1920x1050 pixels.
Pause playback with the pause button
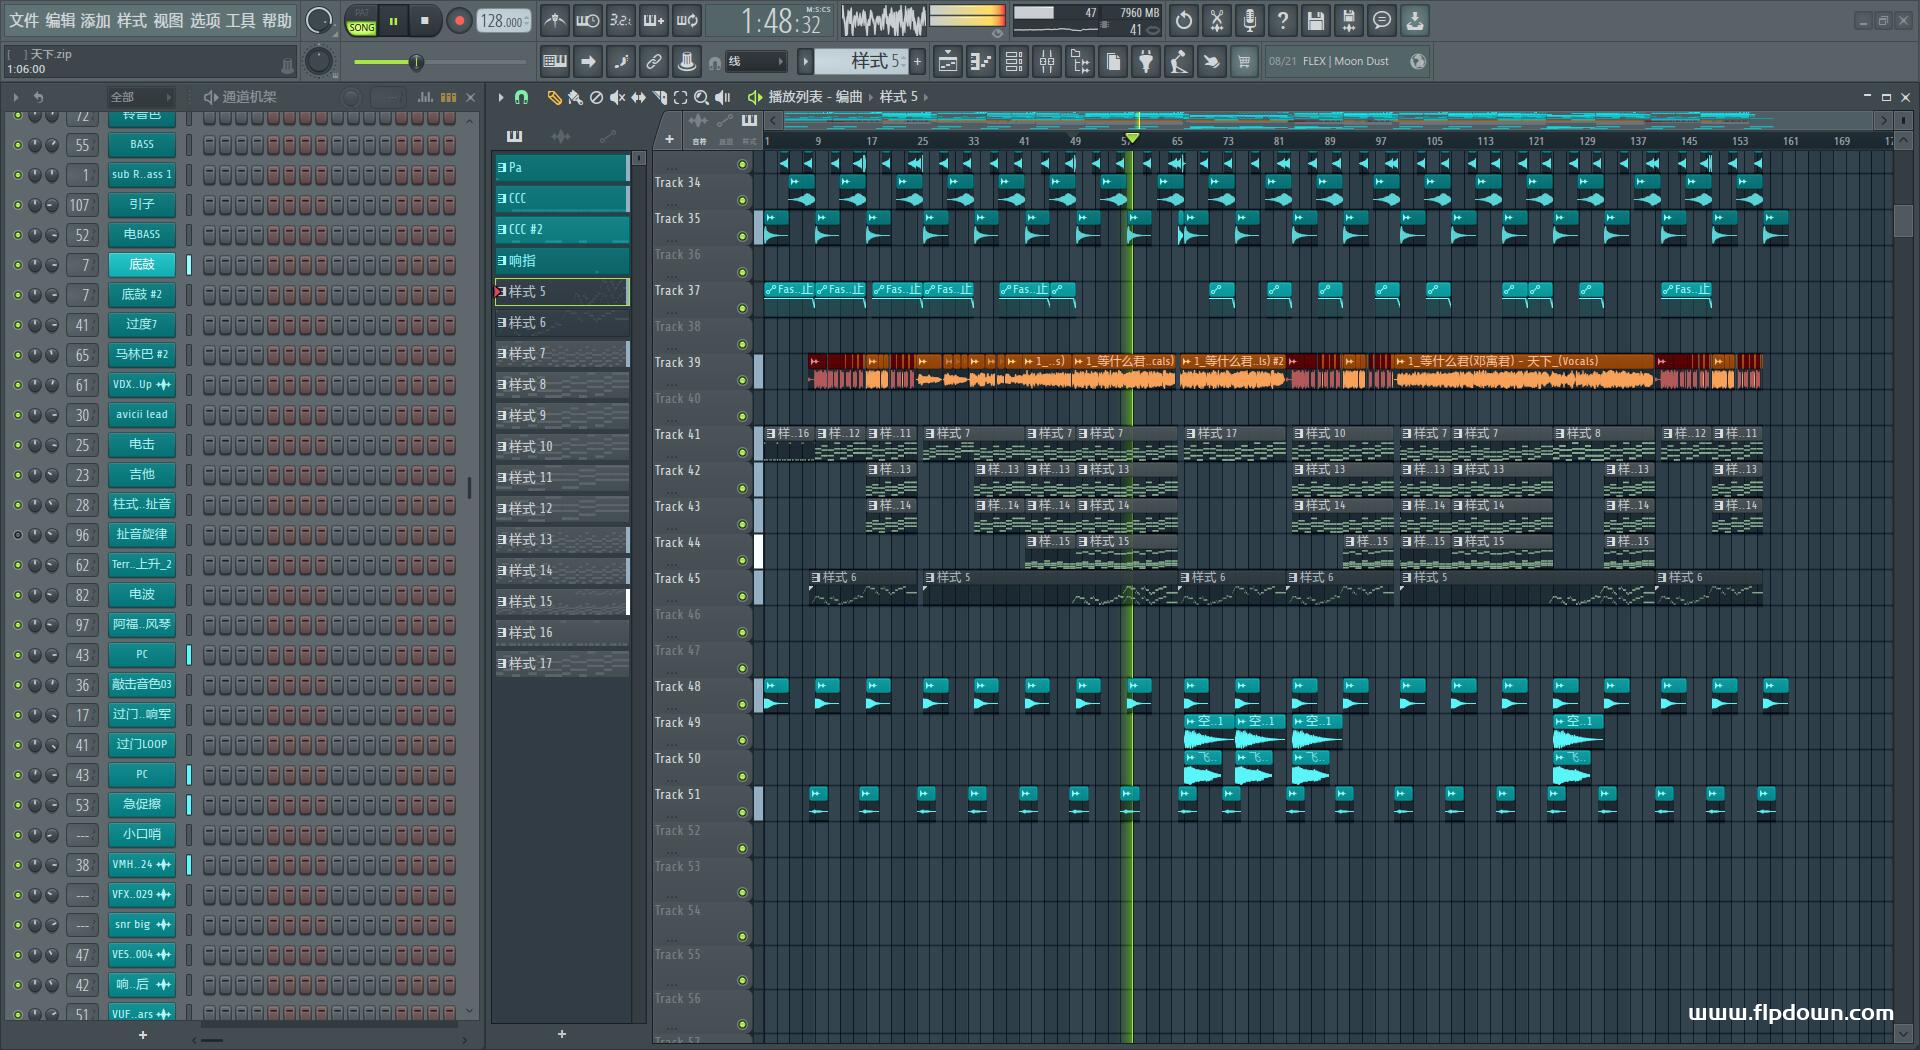pyautogui.click(x=394, y=20)
